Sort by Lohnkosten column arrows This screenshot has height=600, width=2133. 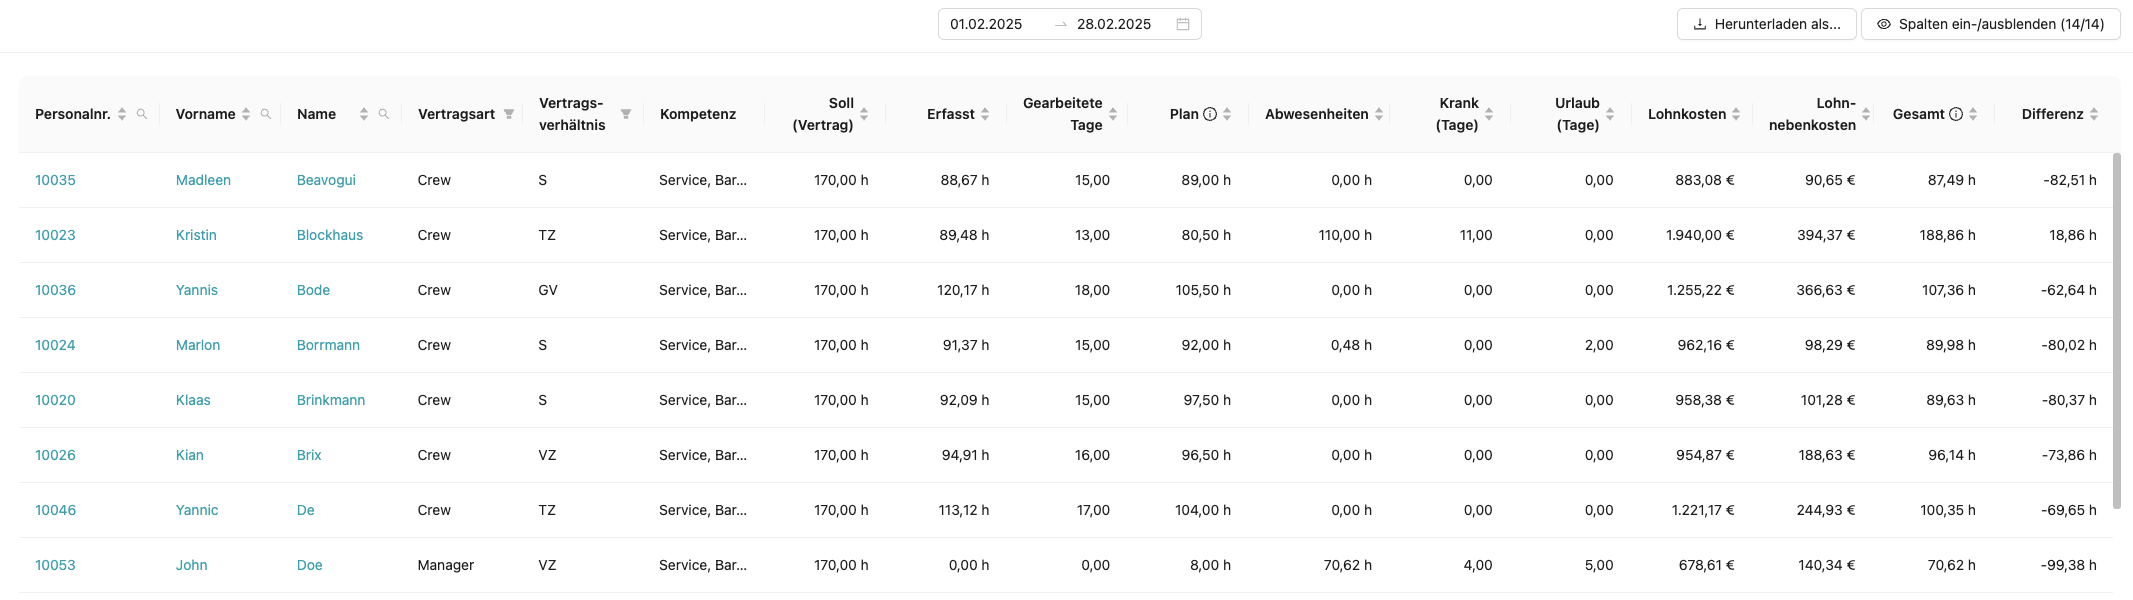tap(1736, 114)
